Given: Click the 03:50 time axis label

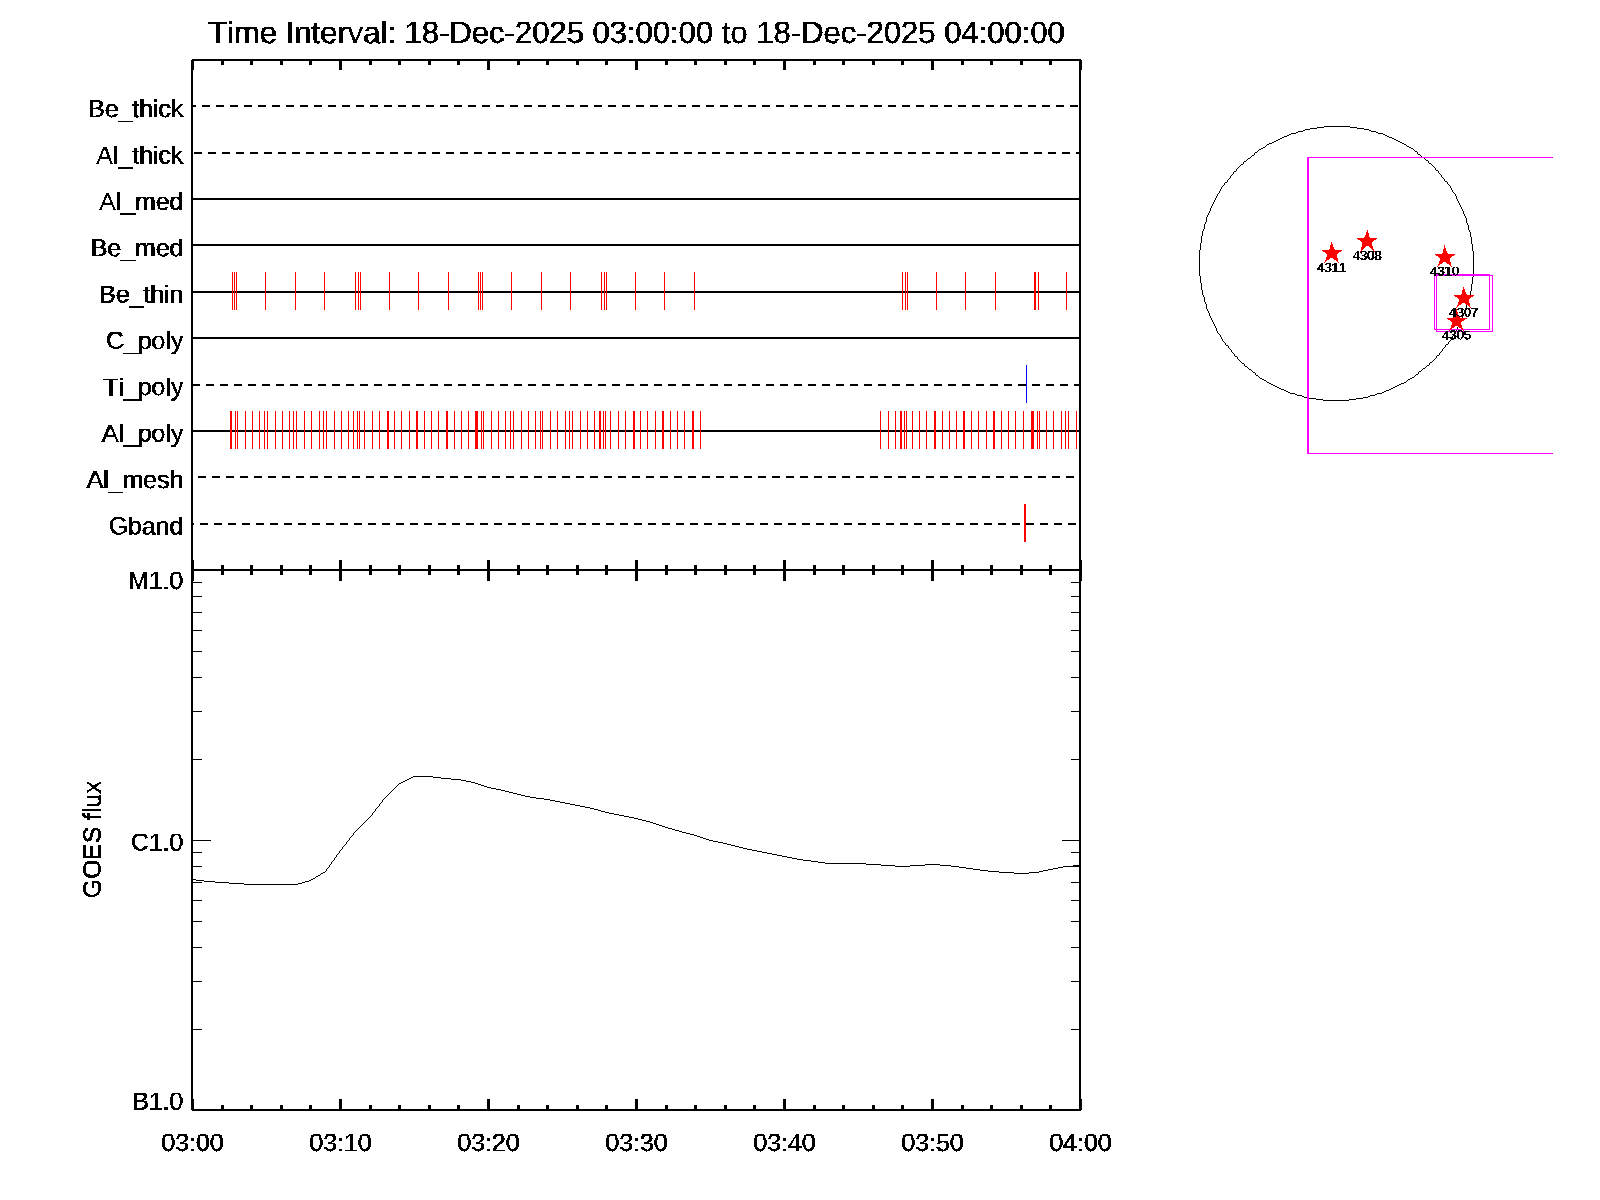Looking at the screenshot, I should tap(932, 1143).
